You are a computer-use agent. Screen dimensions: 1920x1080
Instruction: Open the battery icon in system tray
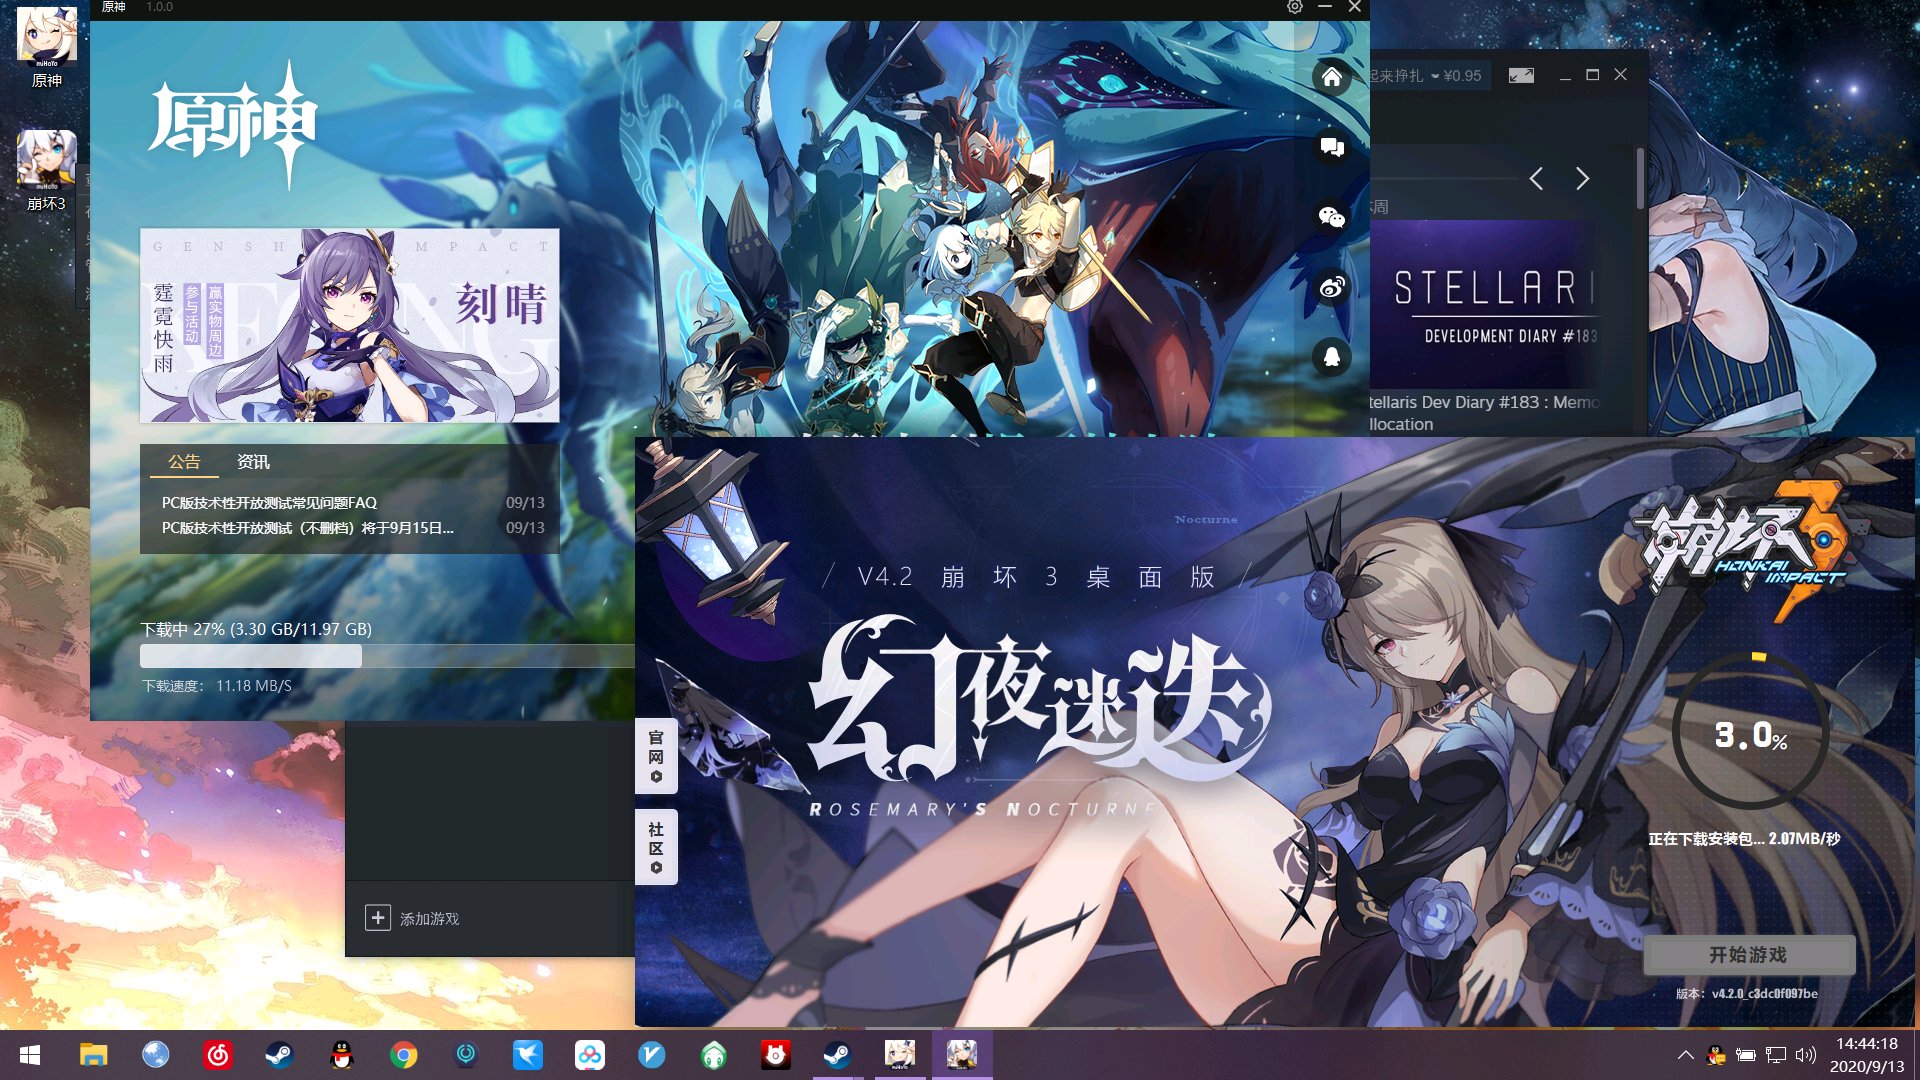click(x=1746, y=1055)
